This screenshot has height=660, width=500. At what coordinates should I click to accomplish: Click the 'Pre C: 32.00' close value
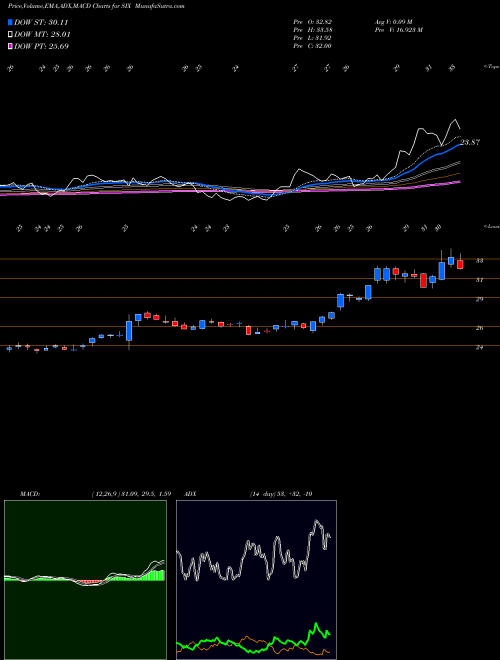point(312,46)
